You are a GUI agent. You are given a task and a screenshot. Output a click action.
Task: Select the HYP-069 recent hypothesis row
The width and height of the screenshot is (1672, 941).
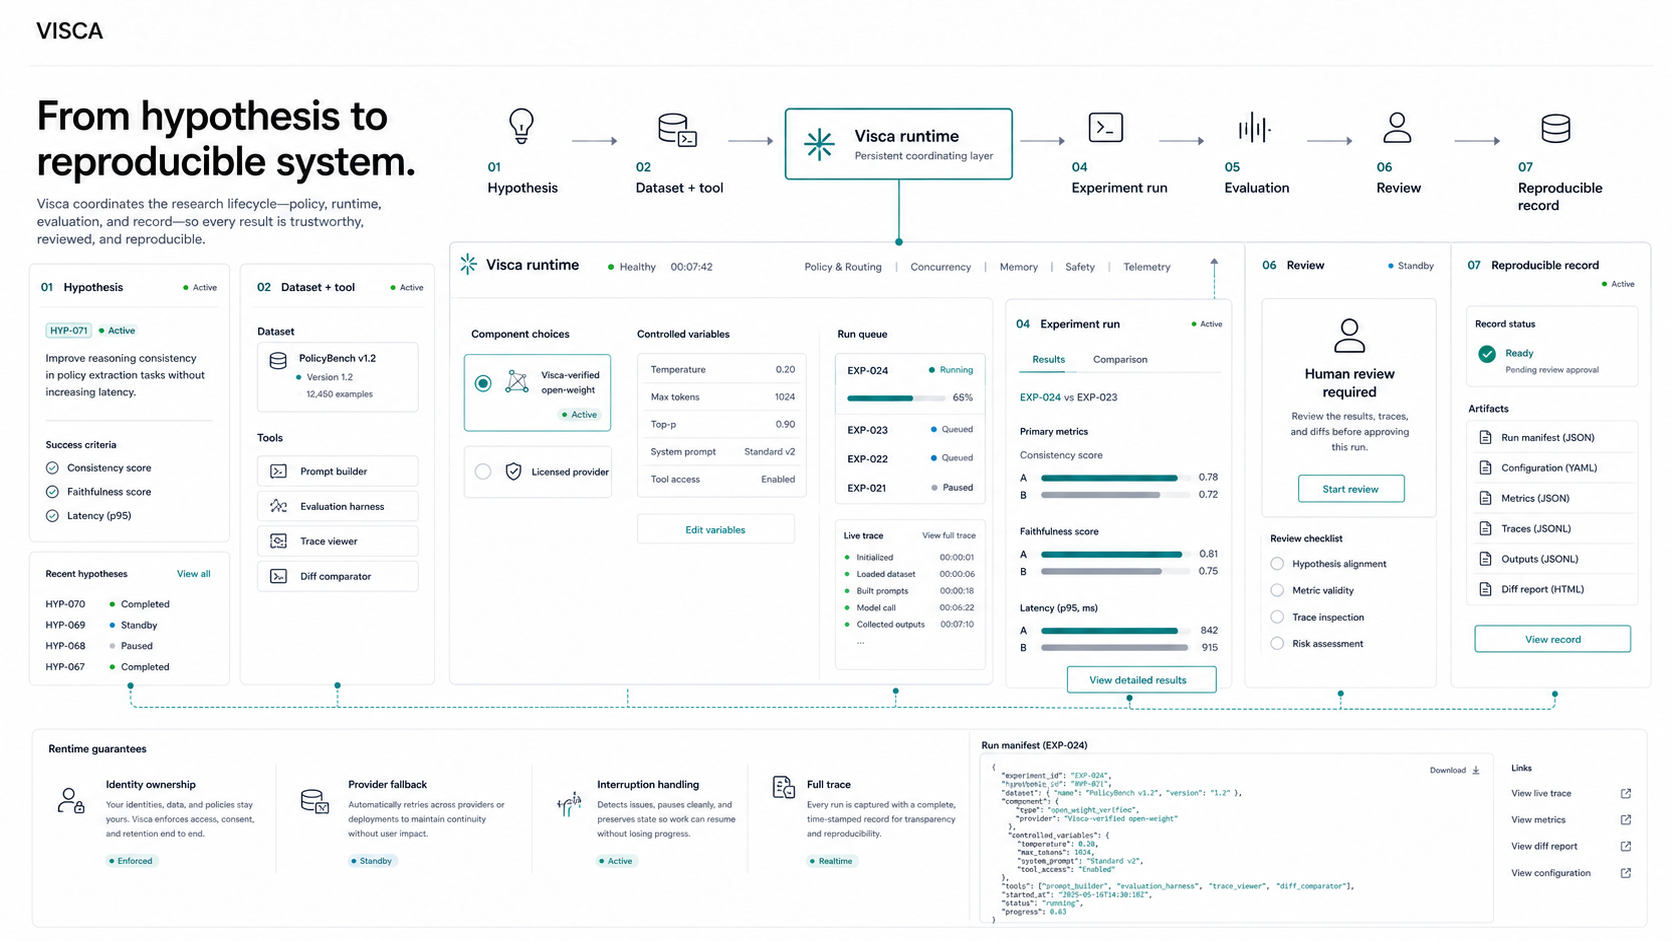click(110, 625)
